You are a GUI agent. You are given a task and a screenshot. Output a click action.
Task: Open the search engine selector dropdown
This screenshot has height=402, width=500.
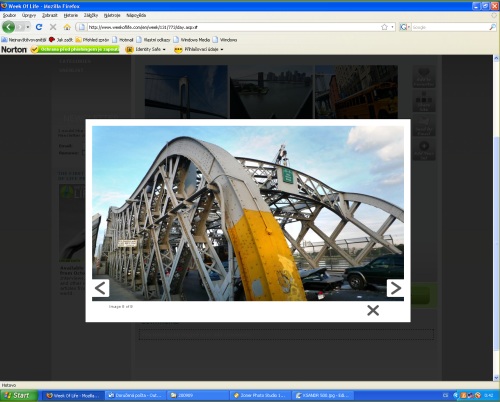[x=405, y=27]
